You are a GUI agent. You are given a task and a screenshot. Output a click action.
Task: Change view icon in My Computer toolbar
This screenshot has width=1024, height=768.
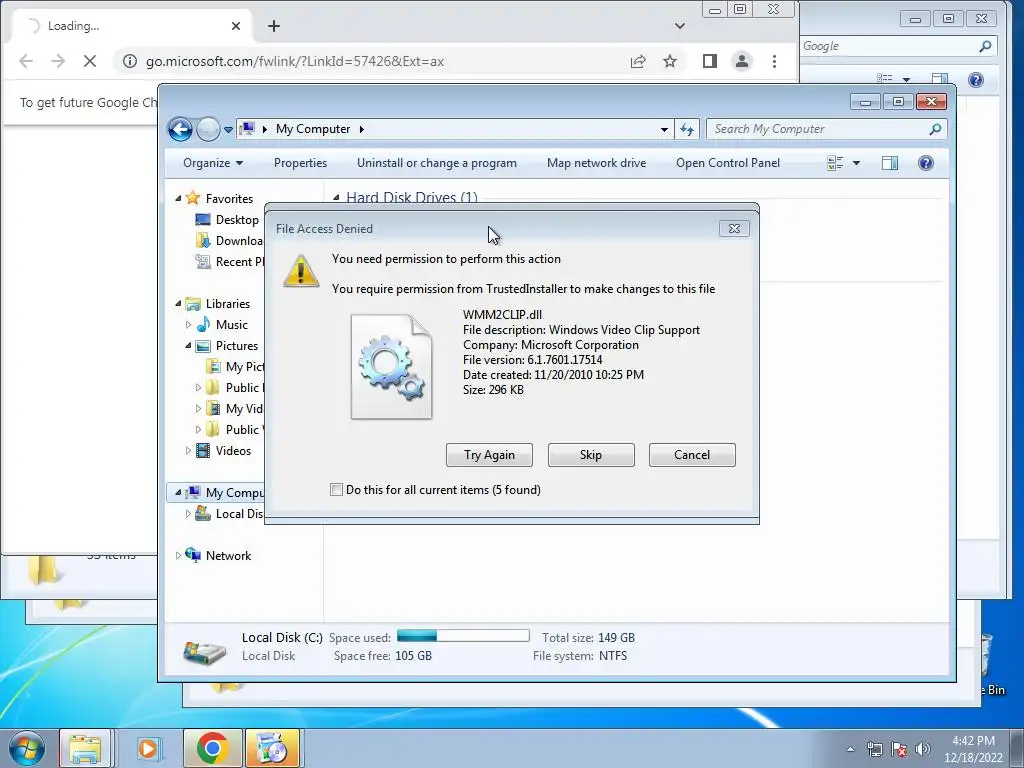pos(835,163)
